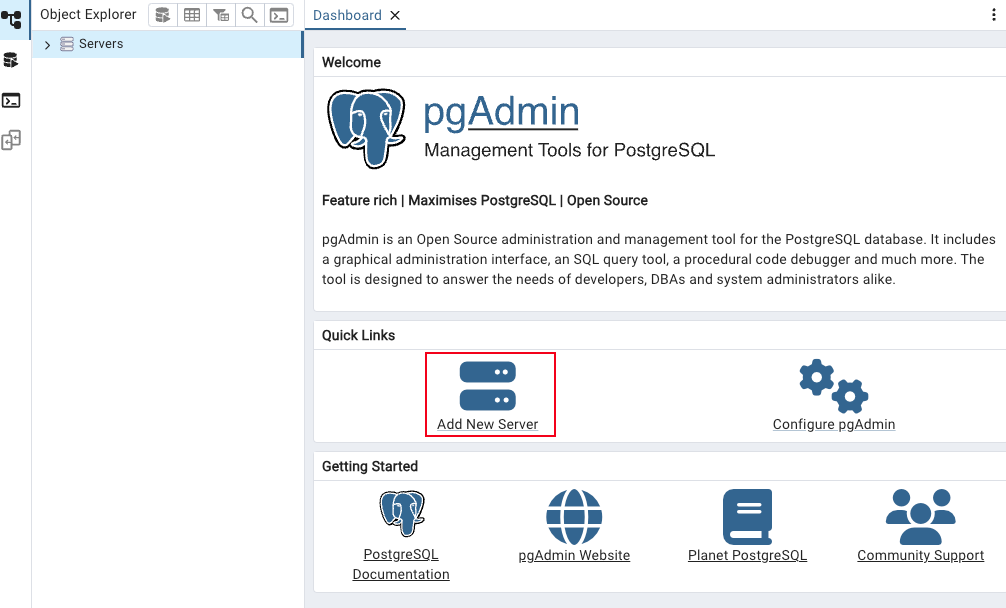Open the pgAdmin Website link
The width and height of the screenshot is (1006, 608).
pyautogui.click(x=574, y=555)
